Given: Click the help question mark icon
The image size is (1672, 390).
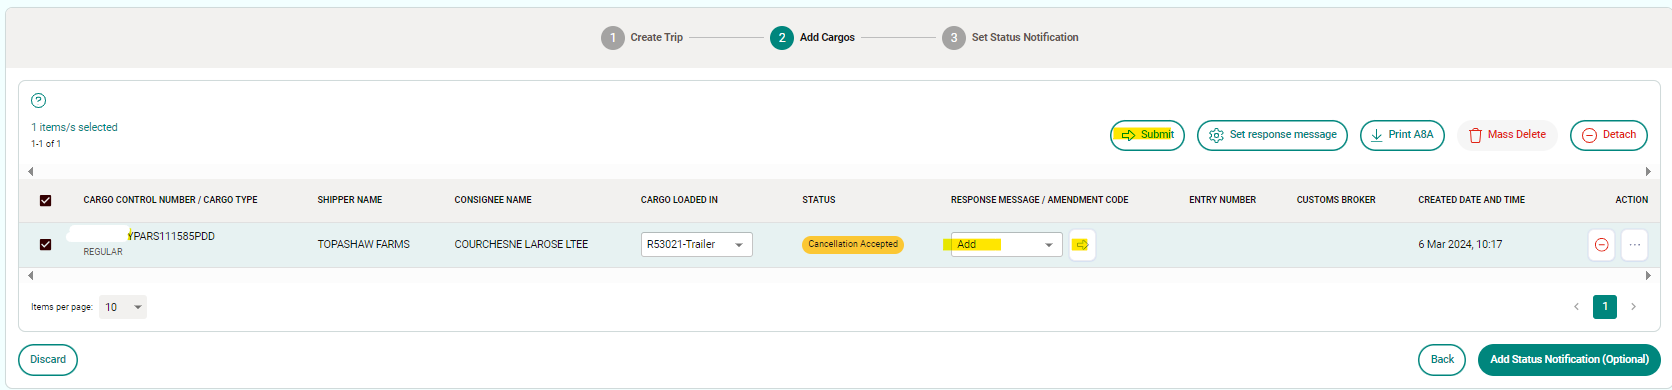Looking at the screenshot, I should point(38,100).
